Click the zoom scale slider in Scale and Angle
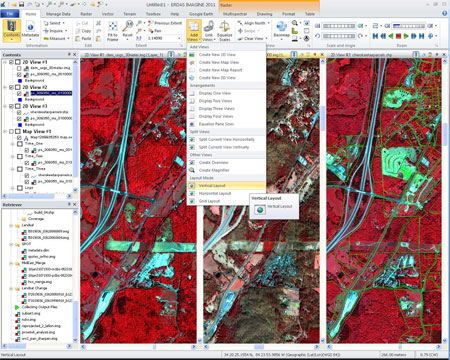The image size is (450, 360). (x=339, y=26)
